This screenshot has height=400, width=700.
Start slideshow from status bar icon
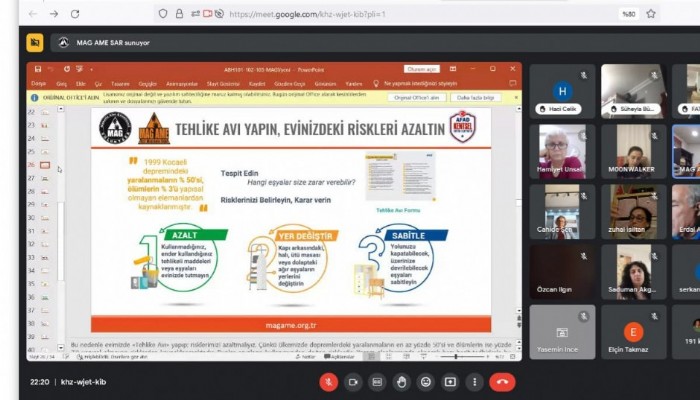(x=423, y=357)
